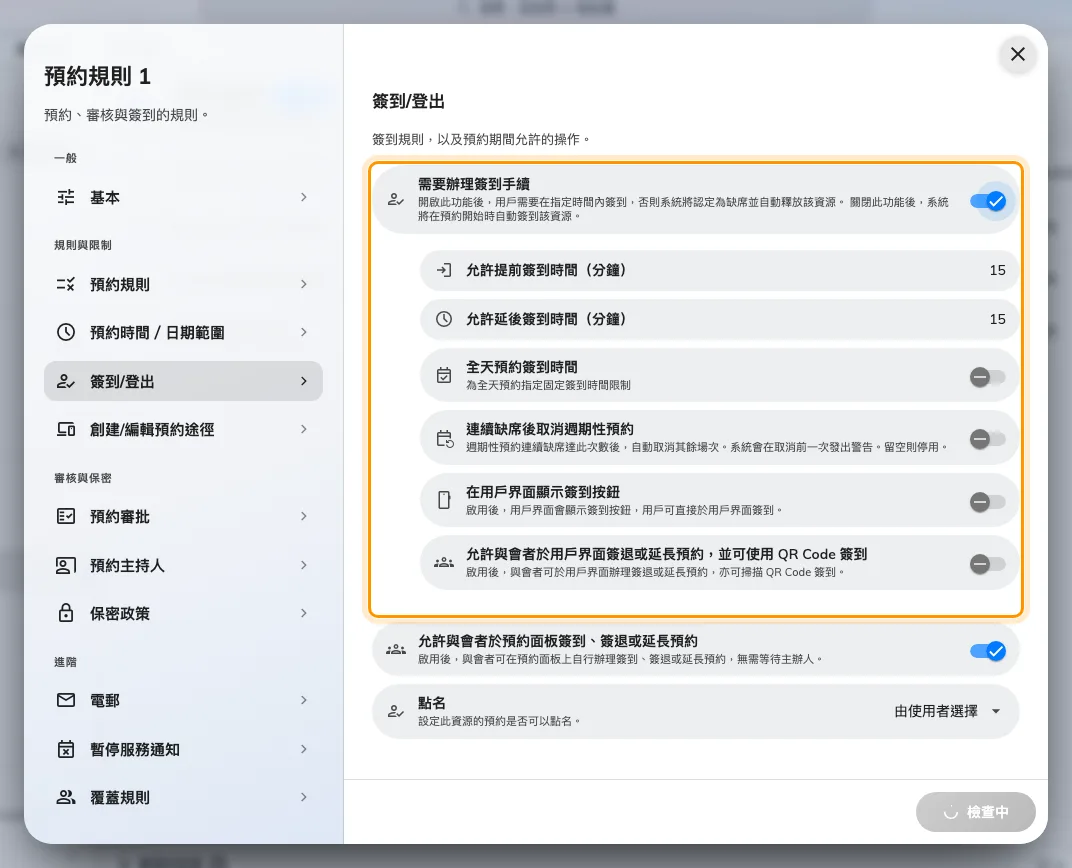Screen dimensions: 1072x868
Task: Click the group icon for 預約面板簽到 row
Action: click(x=396, y=649)
